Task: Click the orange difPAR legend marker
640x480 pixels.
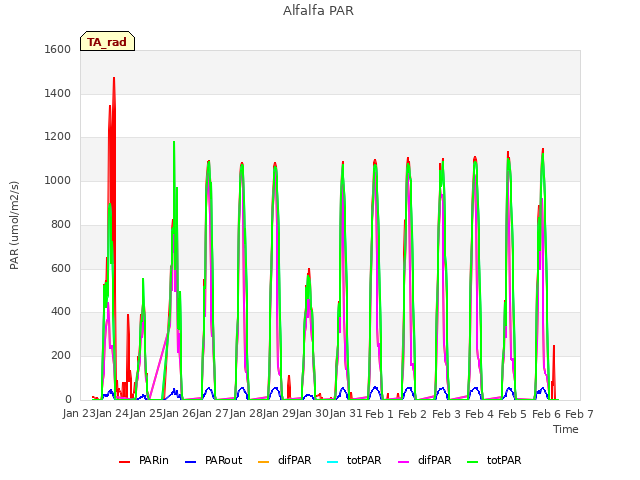Action: coord(264,462)
